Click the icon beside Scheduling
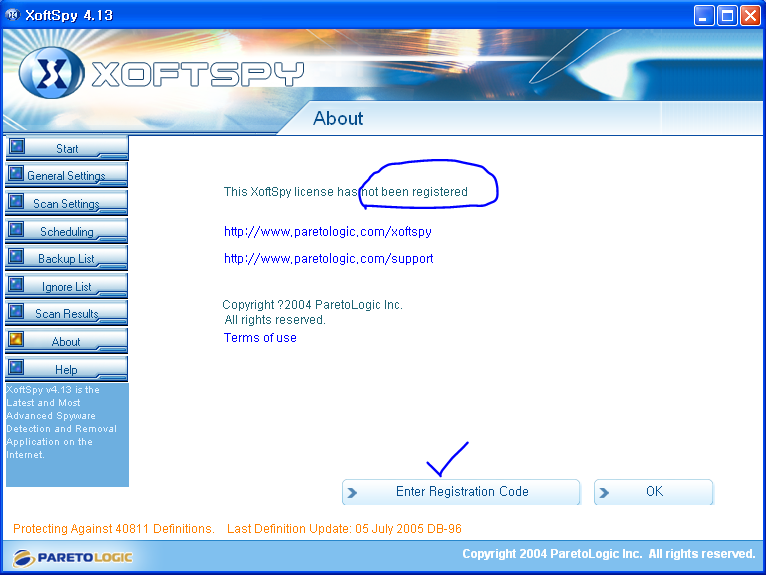This screenshot has height=575, width=766. (x=16, y=229)
